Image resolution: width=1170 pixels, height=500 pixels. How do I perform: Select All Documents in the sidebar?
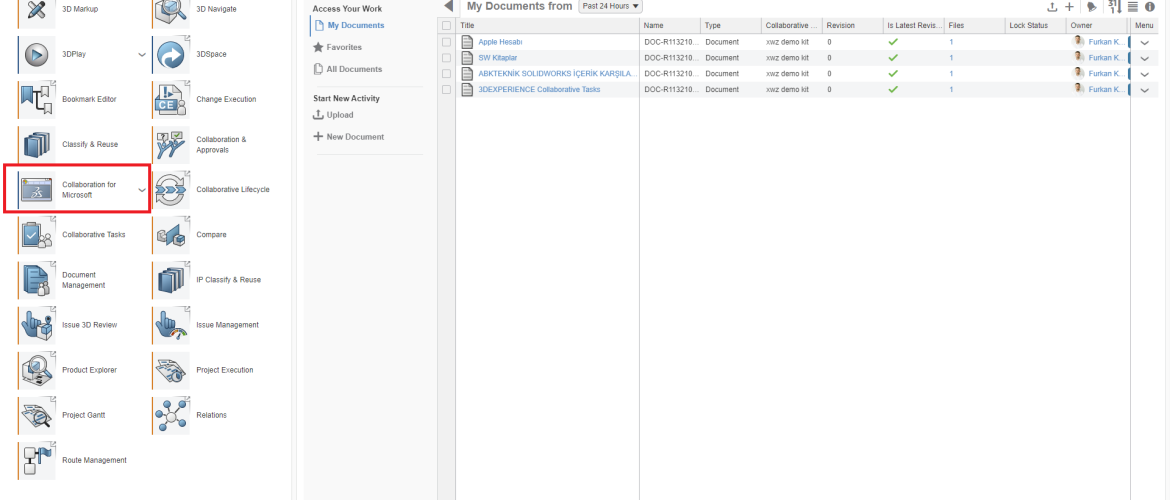(354, 69)
